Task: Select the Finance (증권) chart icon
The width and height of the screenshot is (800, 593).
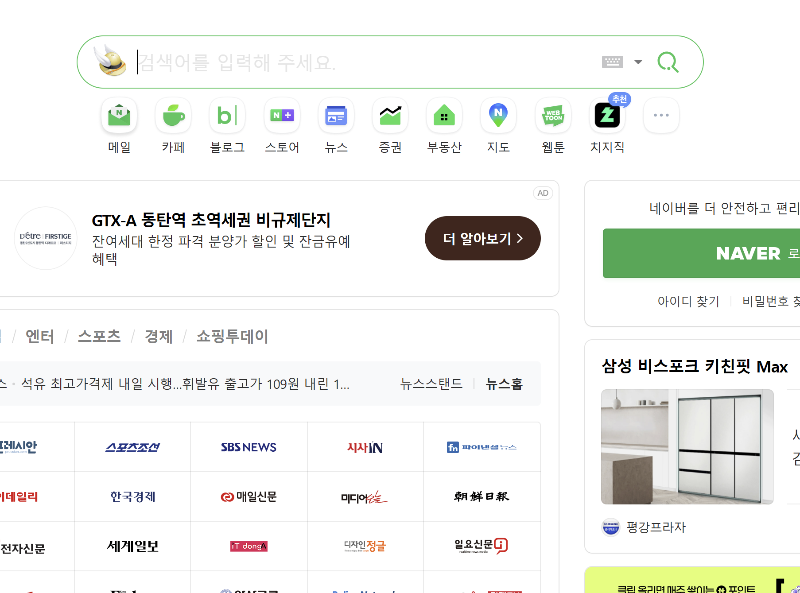Action: (389, 115)
